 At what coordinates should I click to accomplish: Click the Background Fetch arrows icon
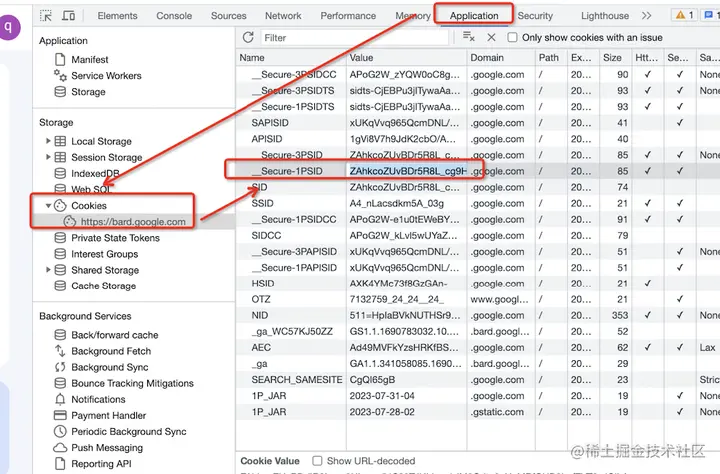tap(60, 350)
